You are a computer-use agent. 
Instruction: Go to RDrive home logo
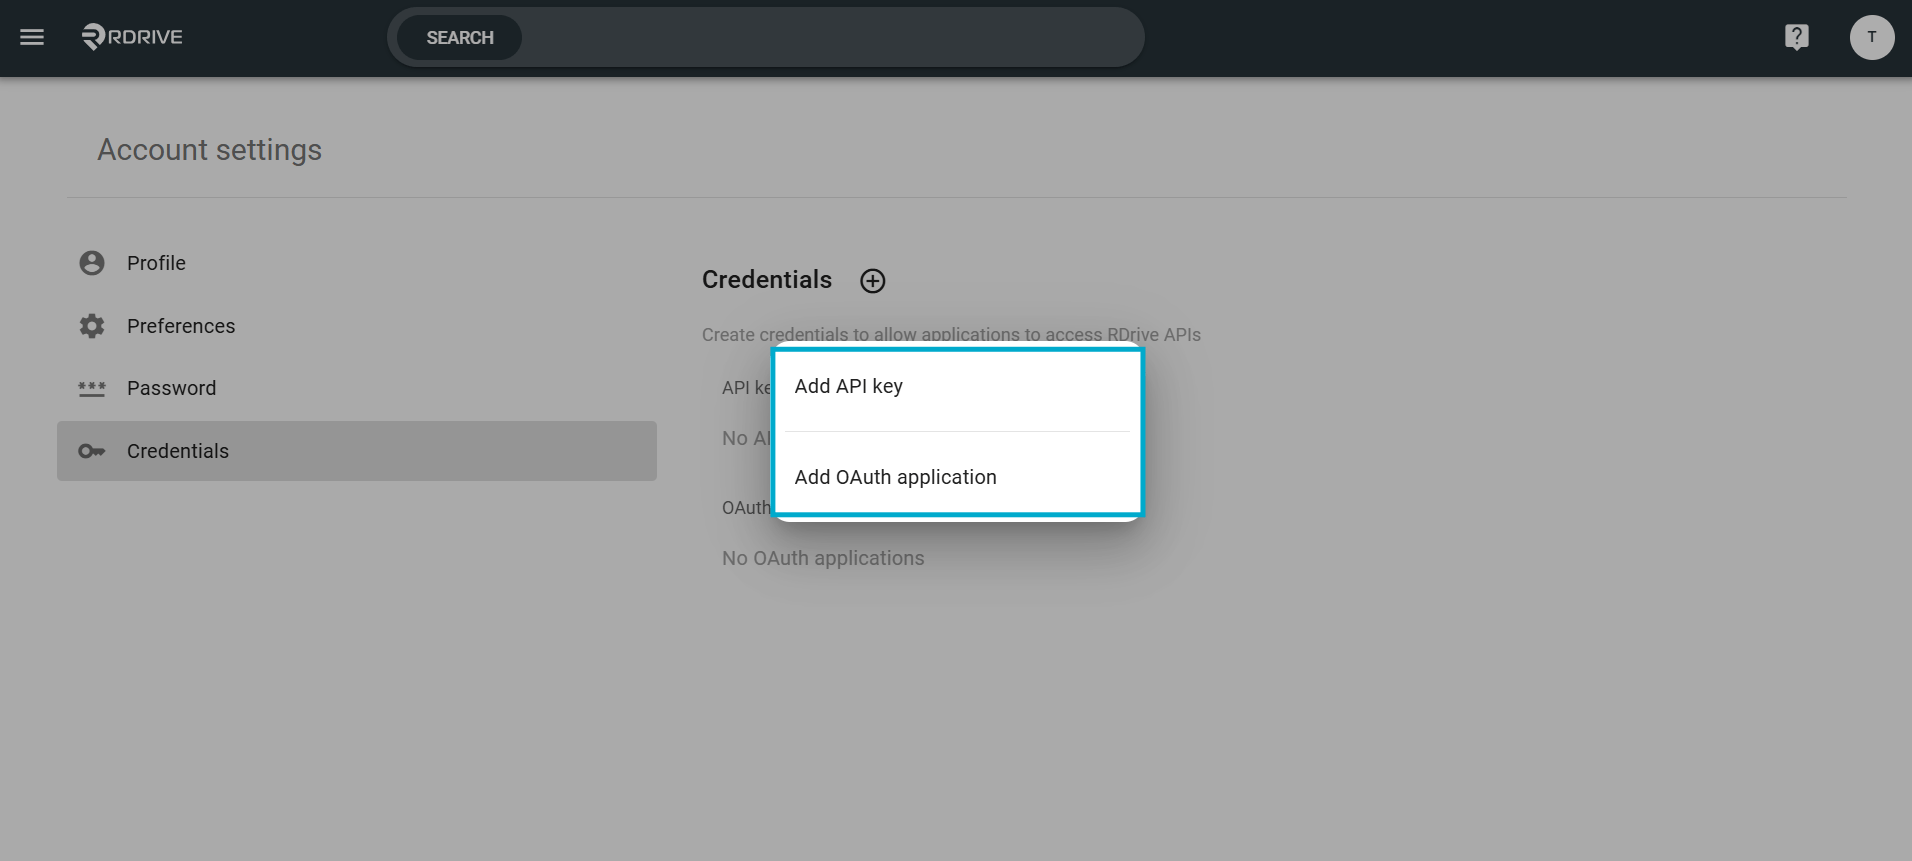[x=132, y=37]
